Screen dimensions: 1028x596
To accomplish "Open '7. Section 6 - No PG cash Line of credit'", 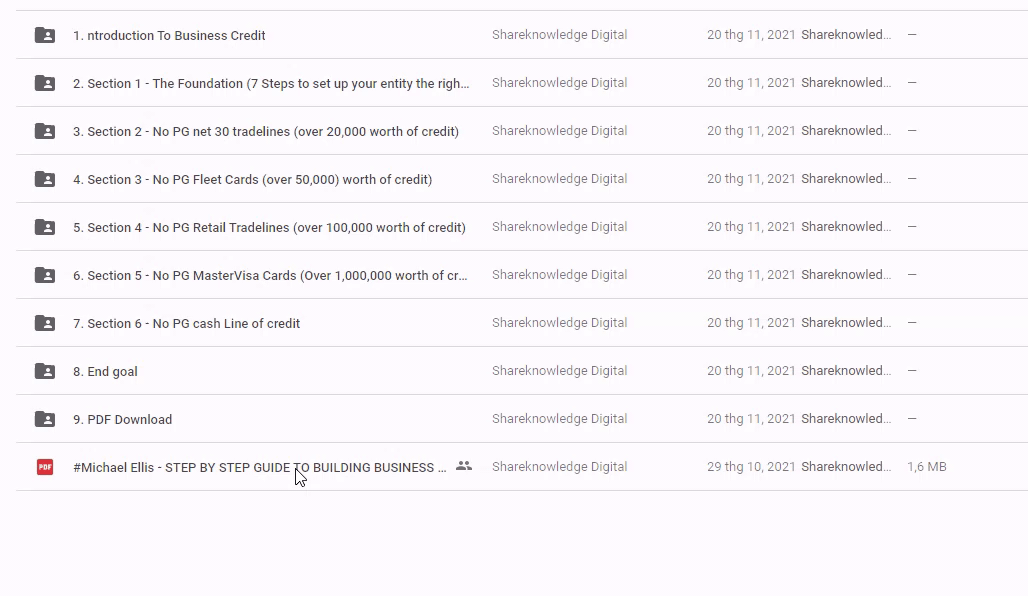I will pos(186,324).
